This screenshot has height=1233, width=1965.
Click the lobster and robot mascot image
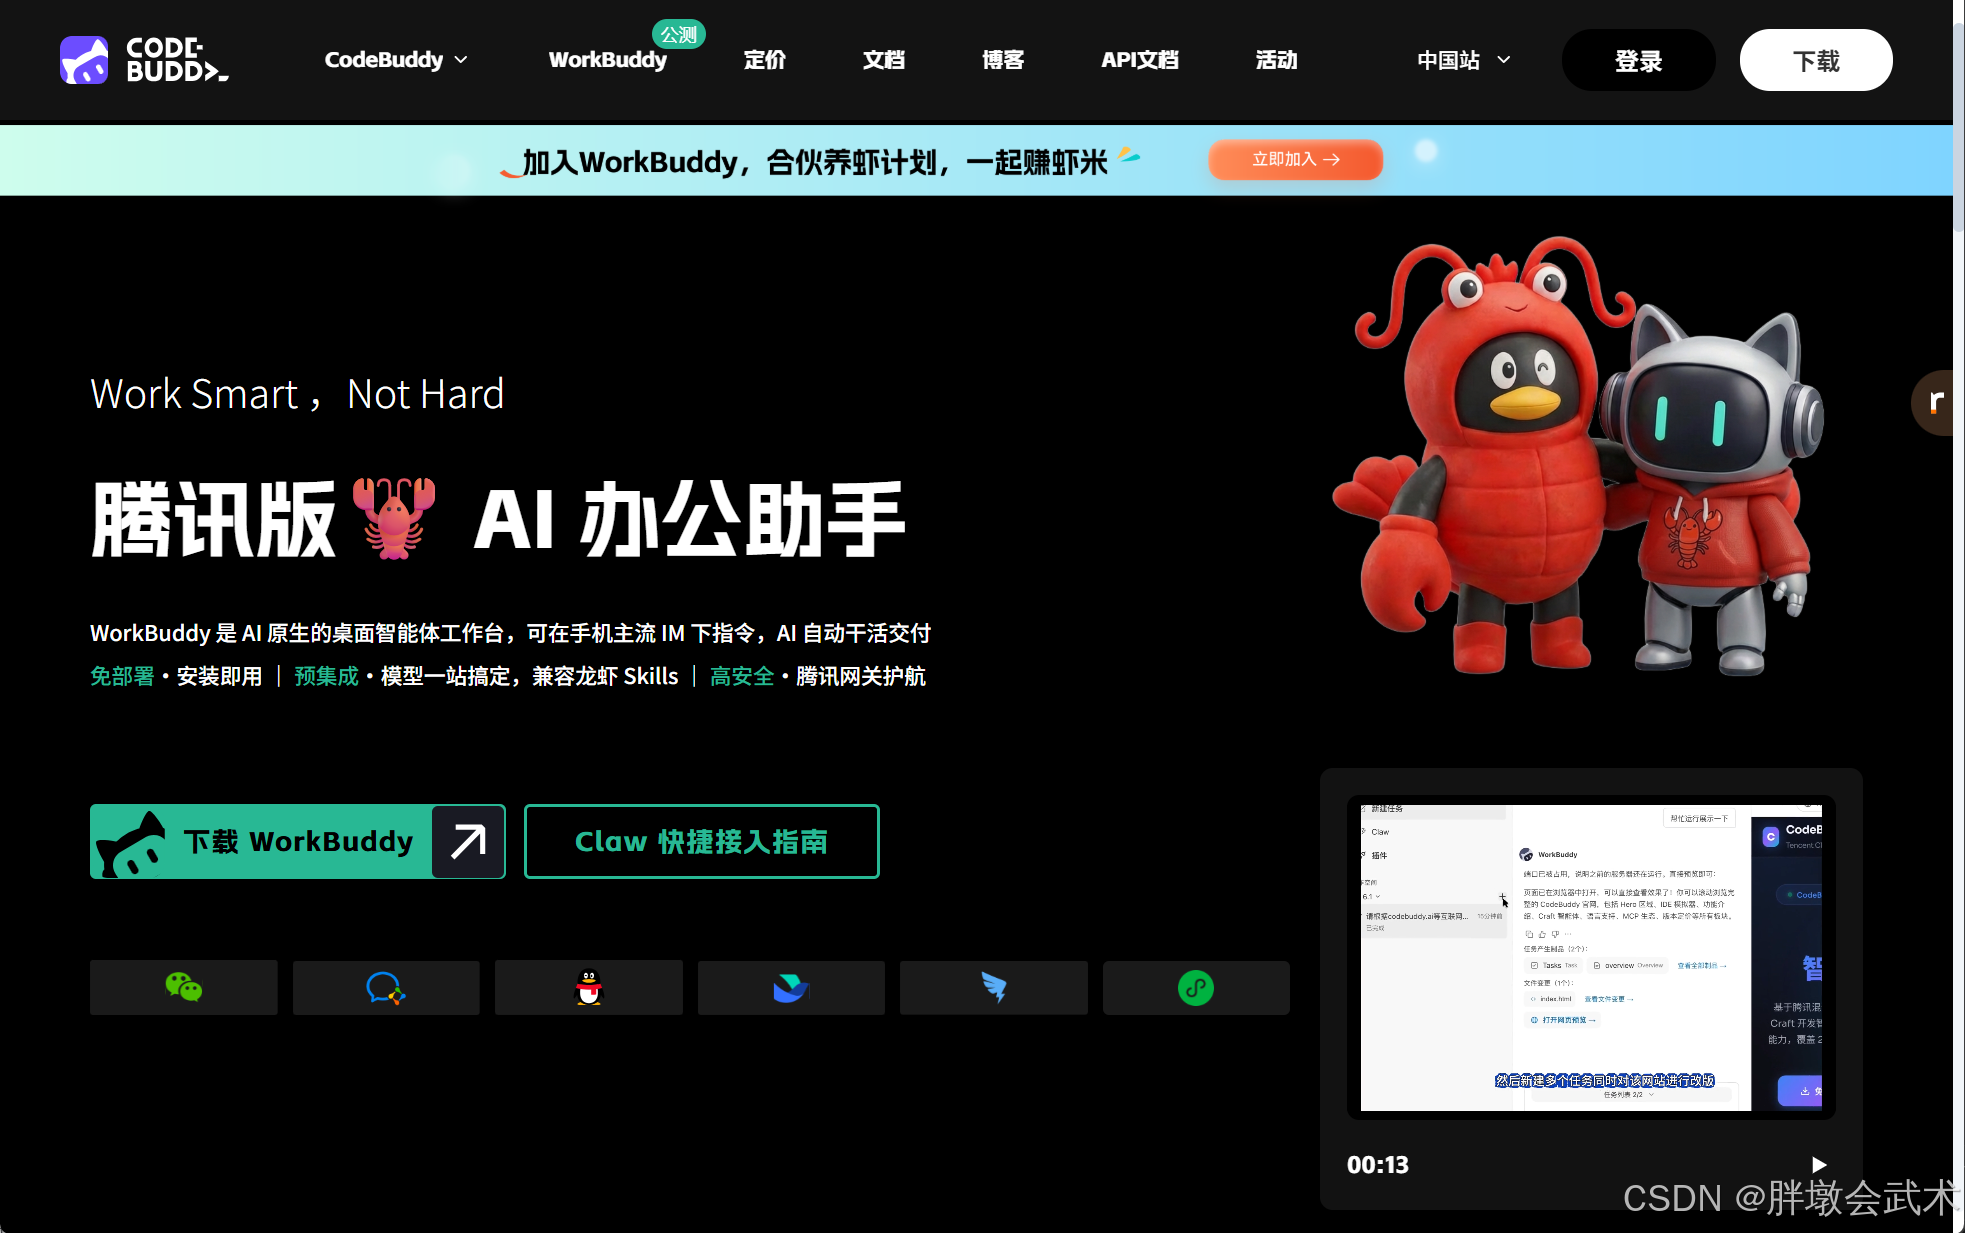click(x=1580, y=457)
